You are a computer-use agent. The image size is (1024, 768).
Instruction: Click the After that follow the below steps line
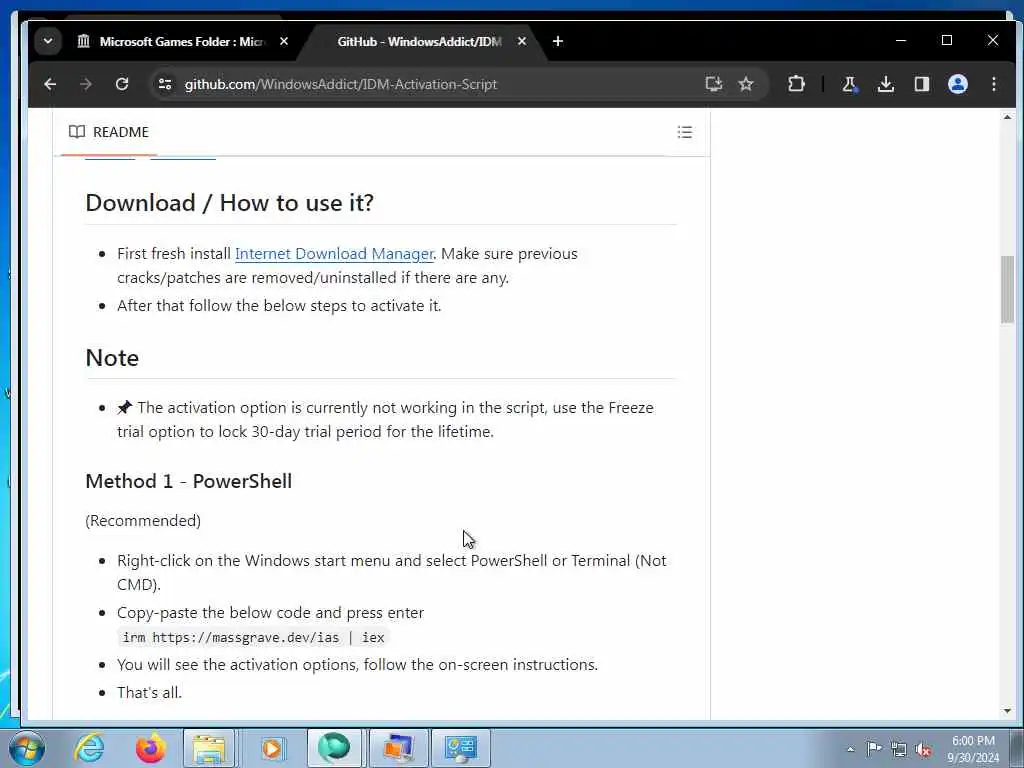pyautogui.click(x=279, y=306)
